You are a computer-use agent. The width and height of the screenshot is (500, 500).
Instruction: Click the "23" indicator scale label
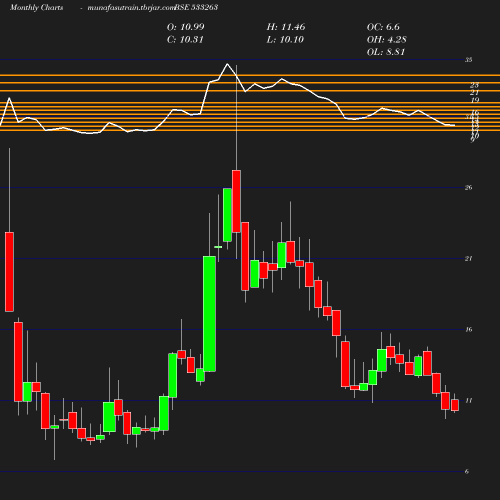(475, 85)
